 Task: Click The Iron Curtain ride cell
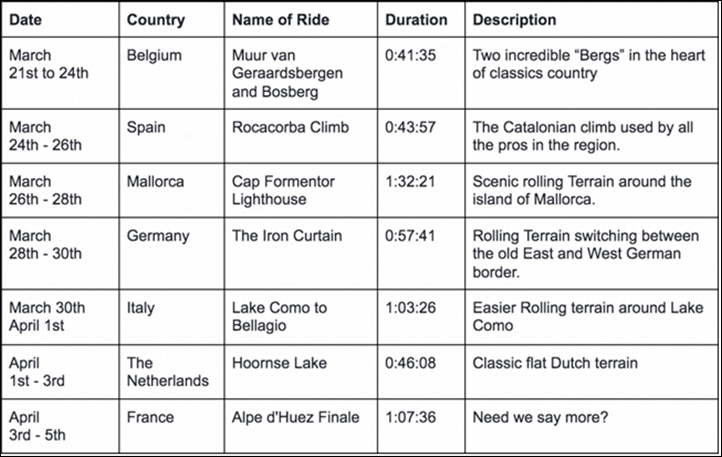301,253
